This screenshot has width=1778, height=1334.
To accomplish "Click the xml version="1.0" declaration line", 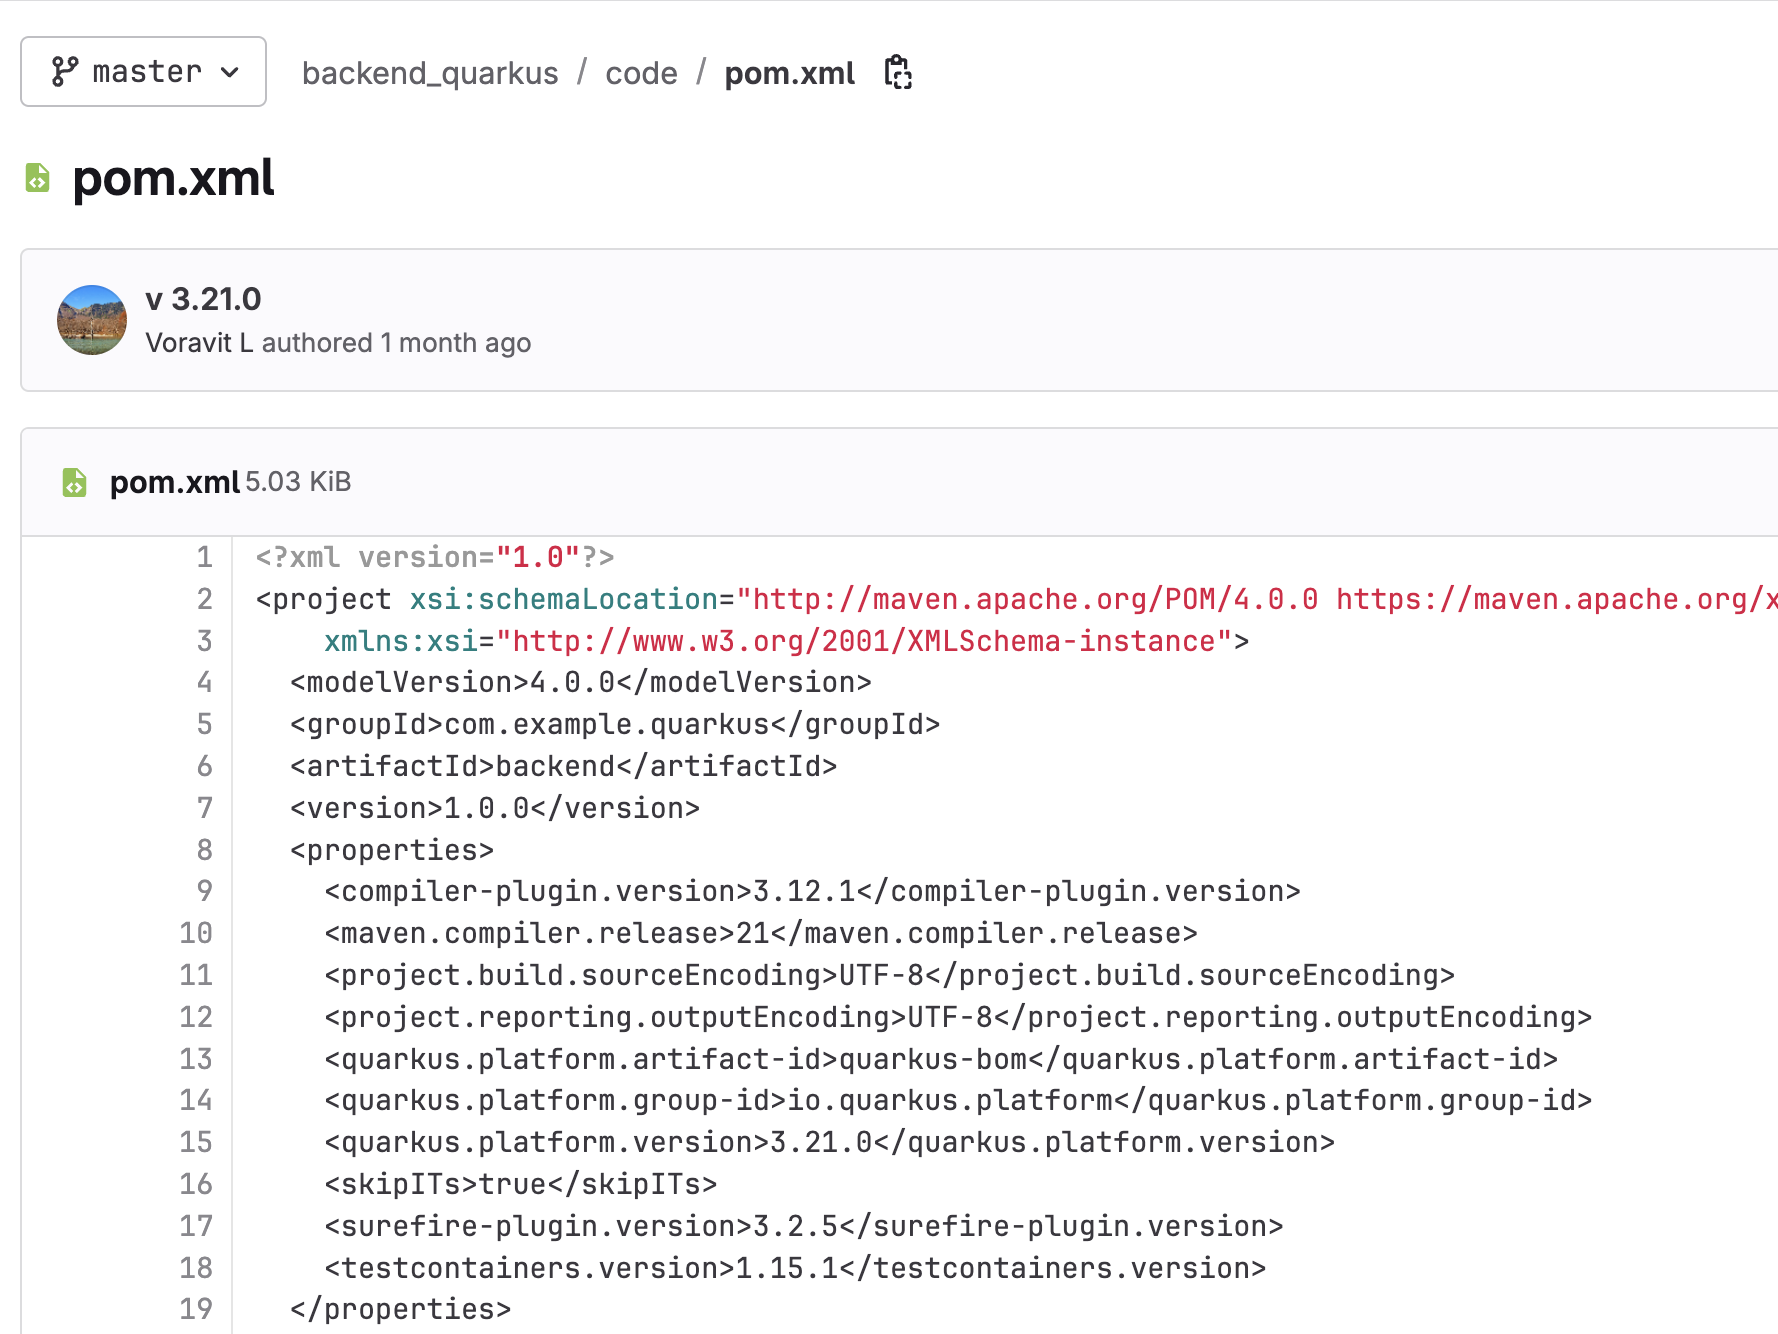I will (x=435, y=557).
